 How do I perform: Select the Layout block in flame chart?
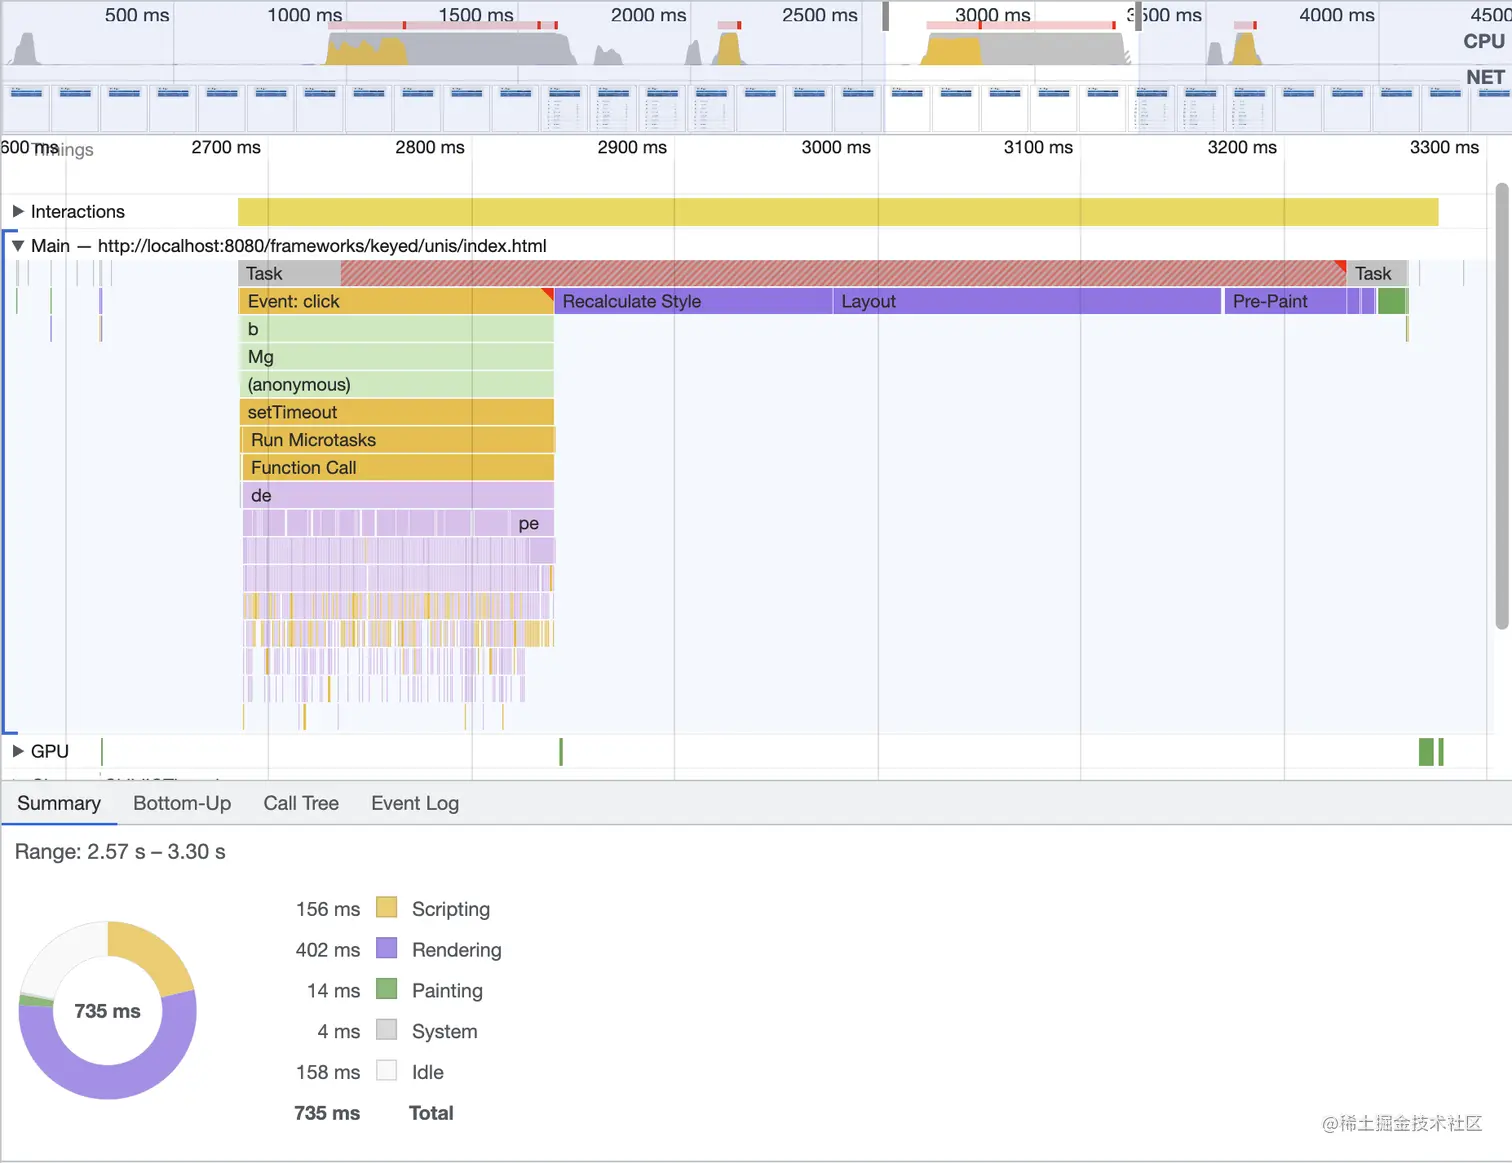(1027, 301)
